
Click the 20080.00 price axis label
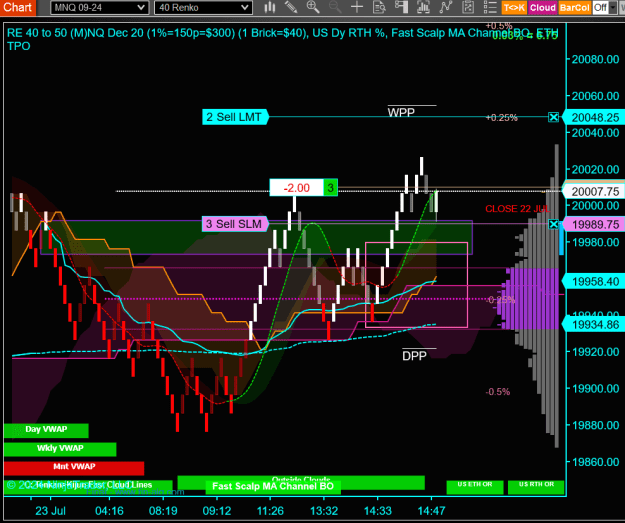[595, 59]
